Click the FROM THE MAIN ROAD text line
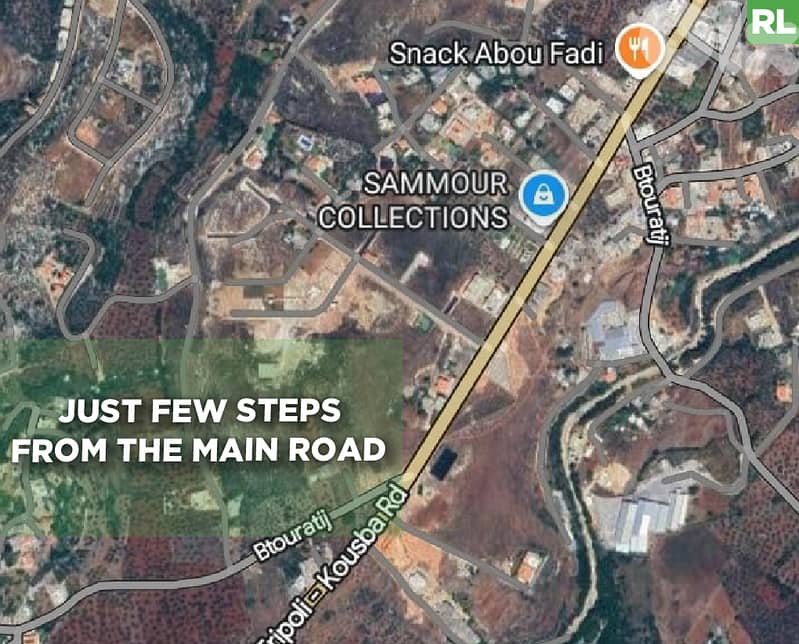This screenshot has width=799, height=644. 198,450
